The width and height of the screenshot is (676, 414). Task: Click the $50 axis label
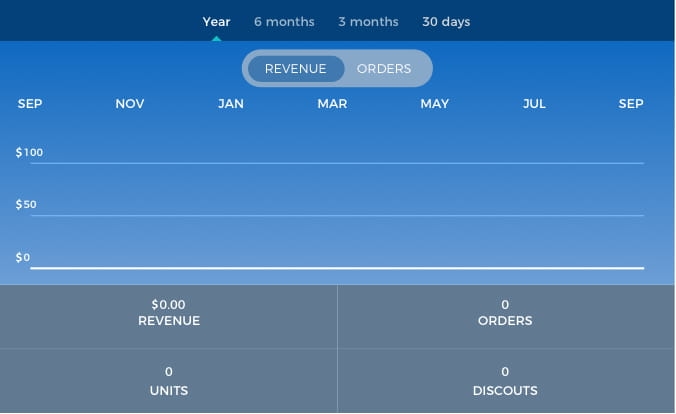pyautogui.click(x=26, y=205)
